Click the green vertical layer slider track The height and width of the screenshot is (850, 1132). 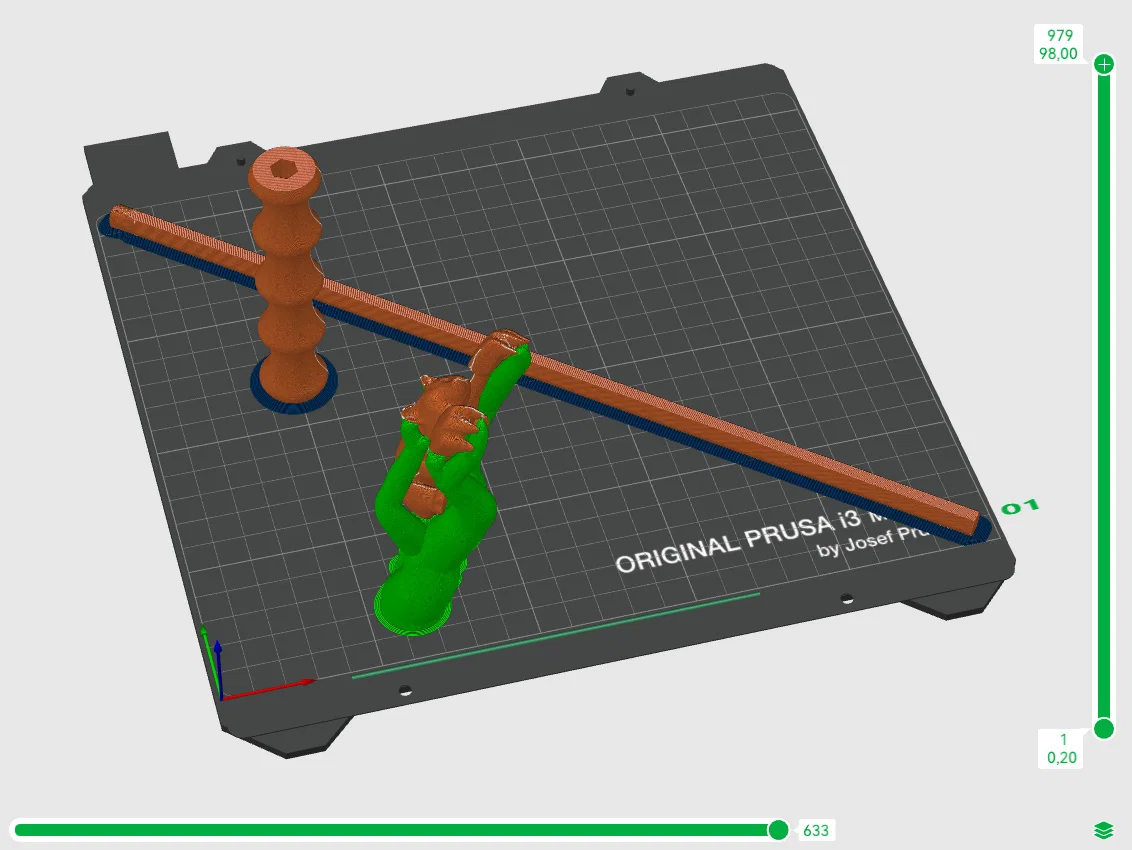point(1104,396)
